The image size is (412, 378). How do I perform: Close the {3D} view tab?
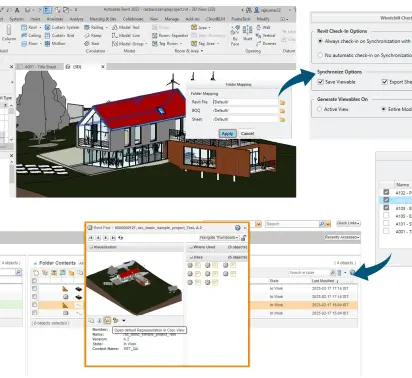coord(103,67)
